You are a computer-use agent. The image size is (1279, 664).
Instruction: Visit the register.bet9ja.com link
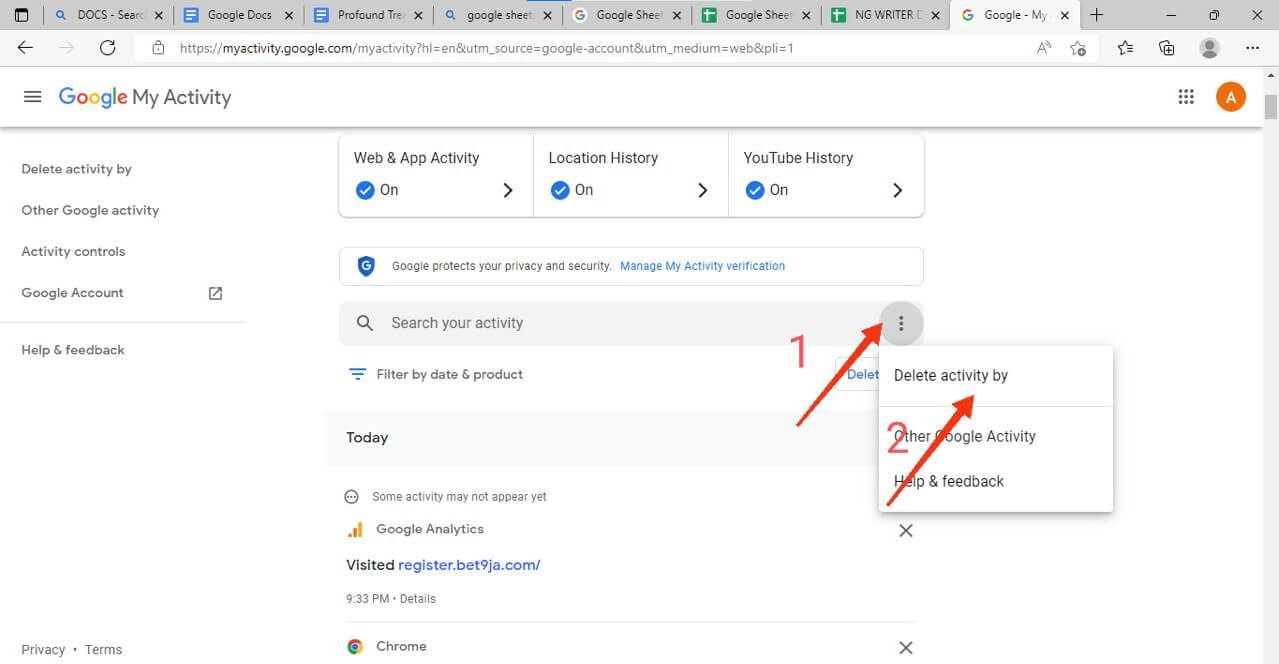(x=469, y=564)
